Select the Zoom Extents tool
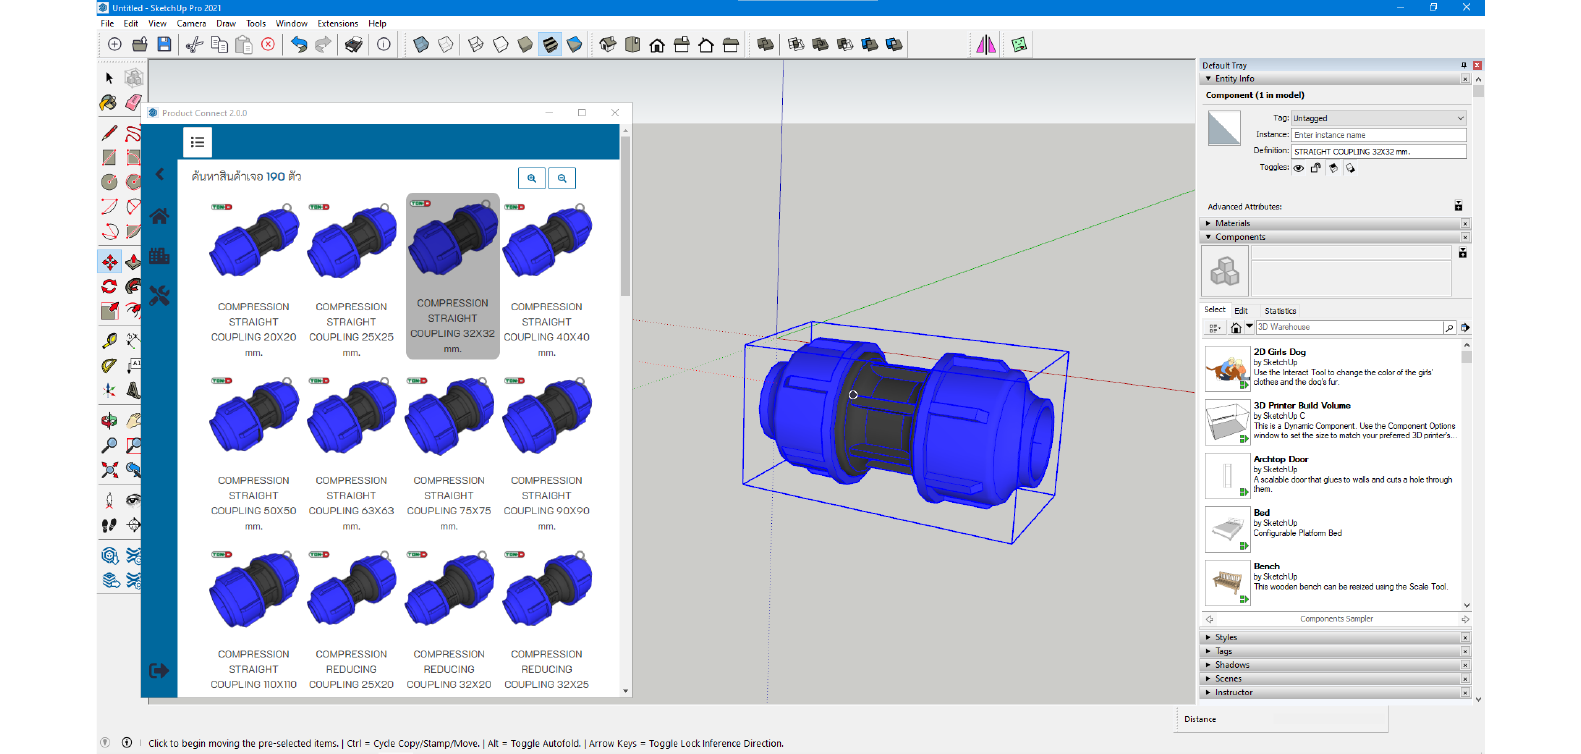The height and width of the screenshot is (754, 1581). [x=109, y=469]
